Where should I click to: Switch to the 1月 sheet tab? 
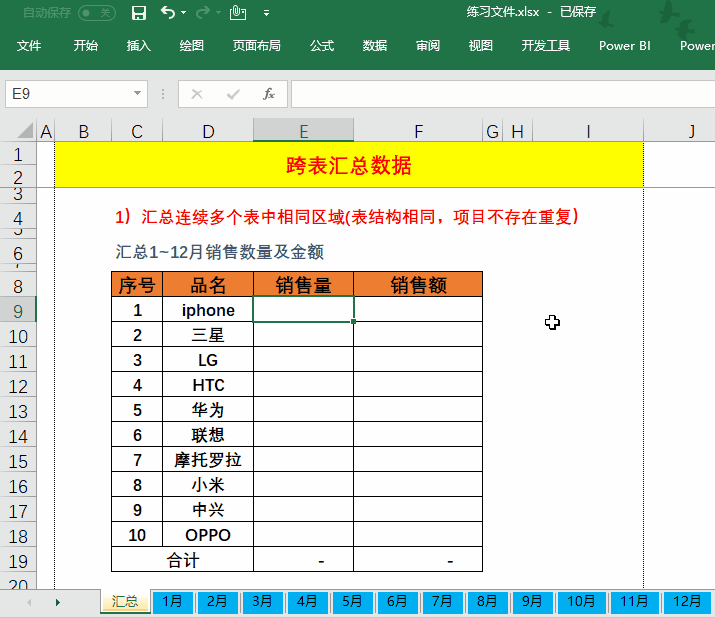pyautogui.click(x=172, y=602)
